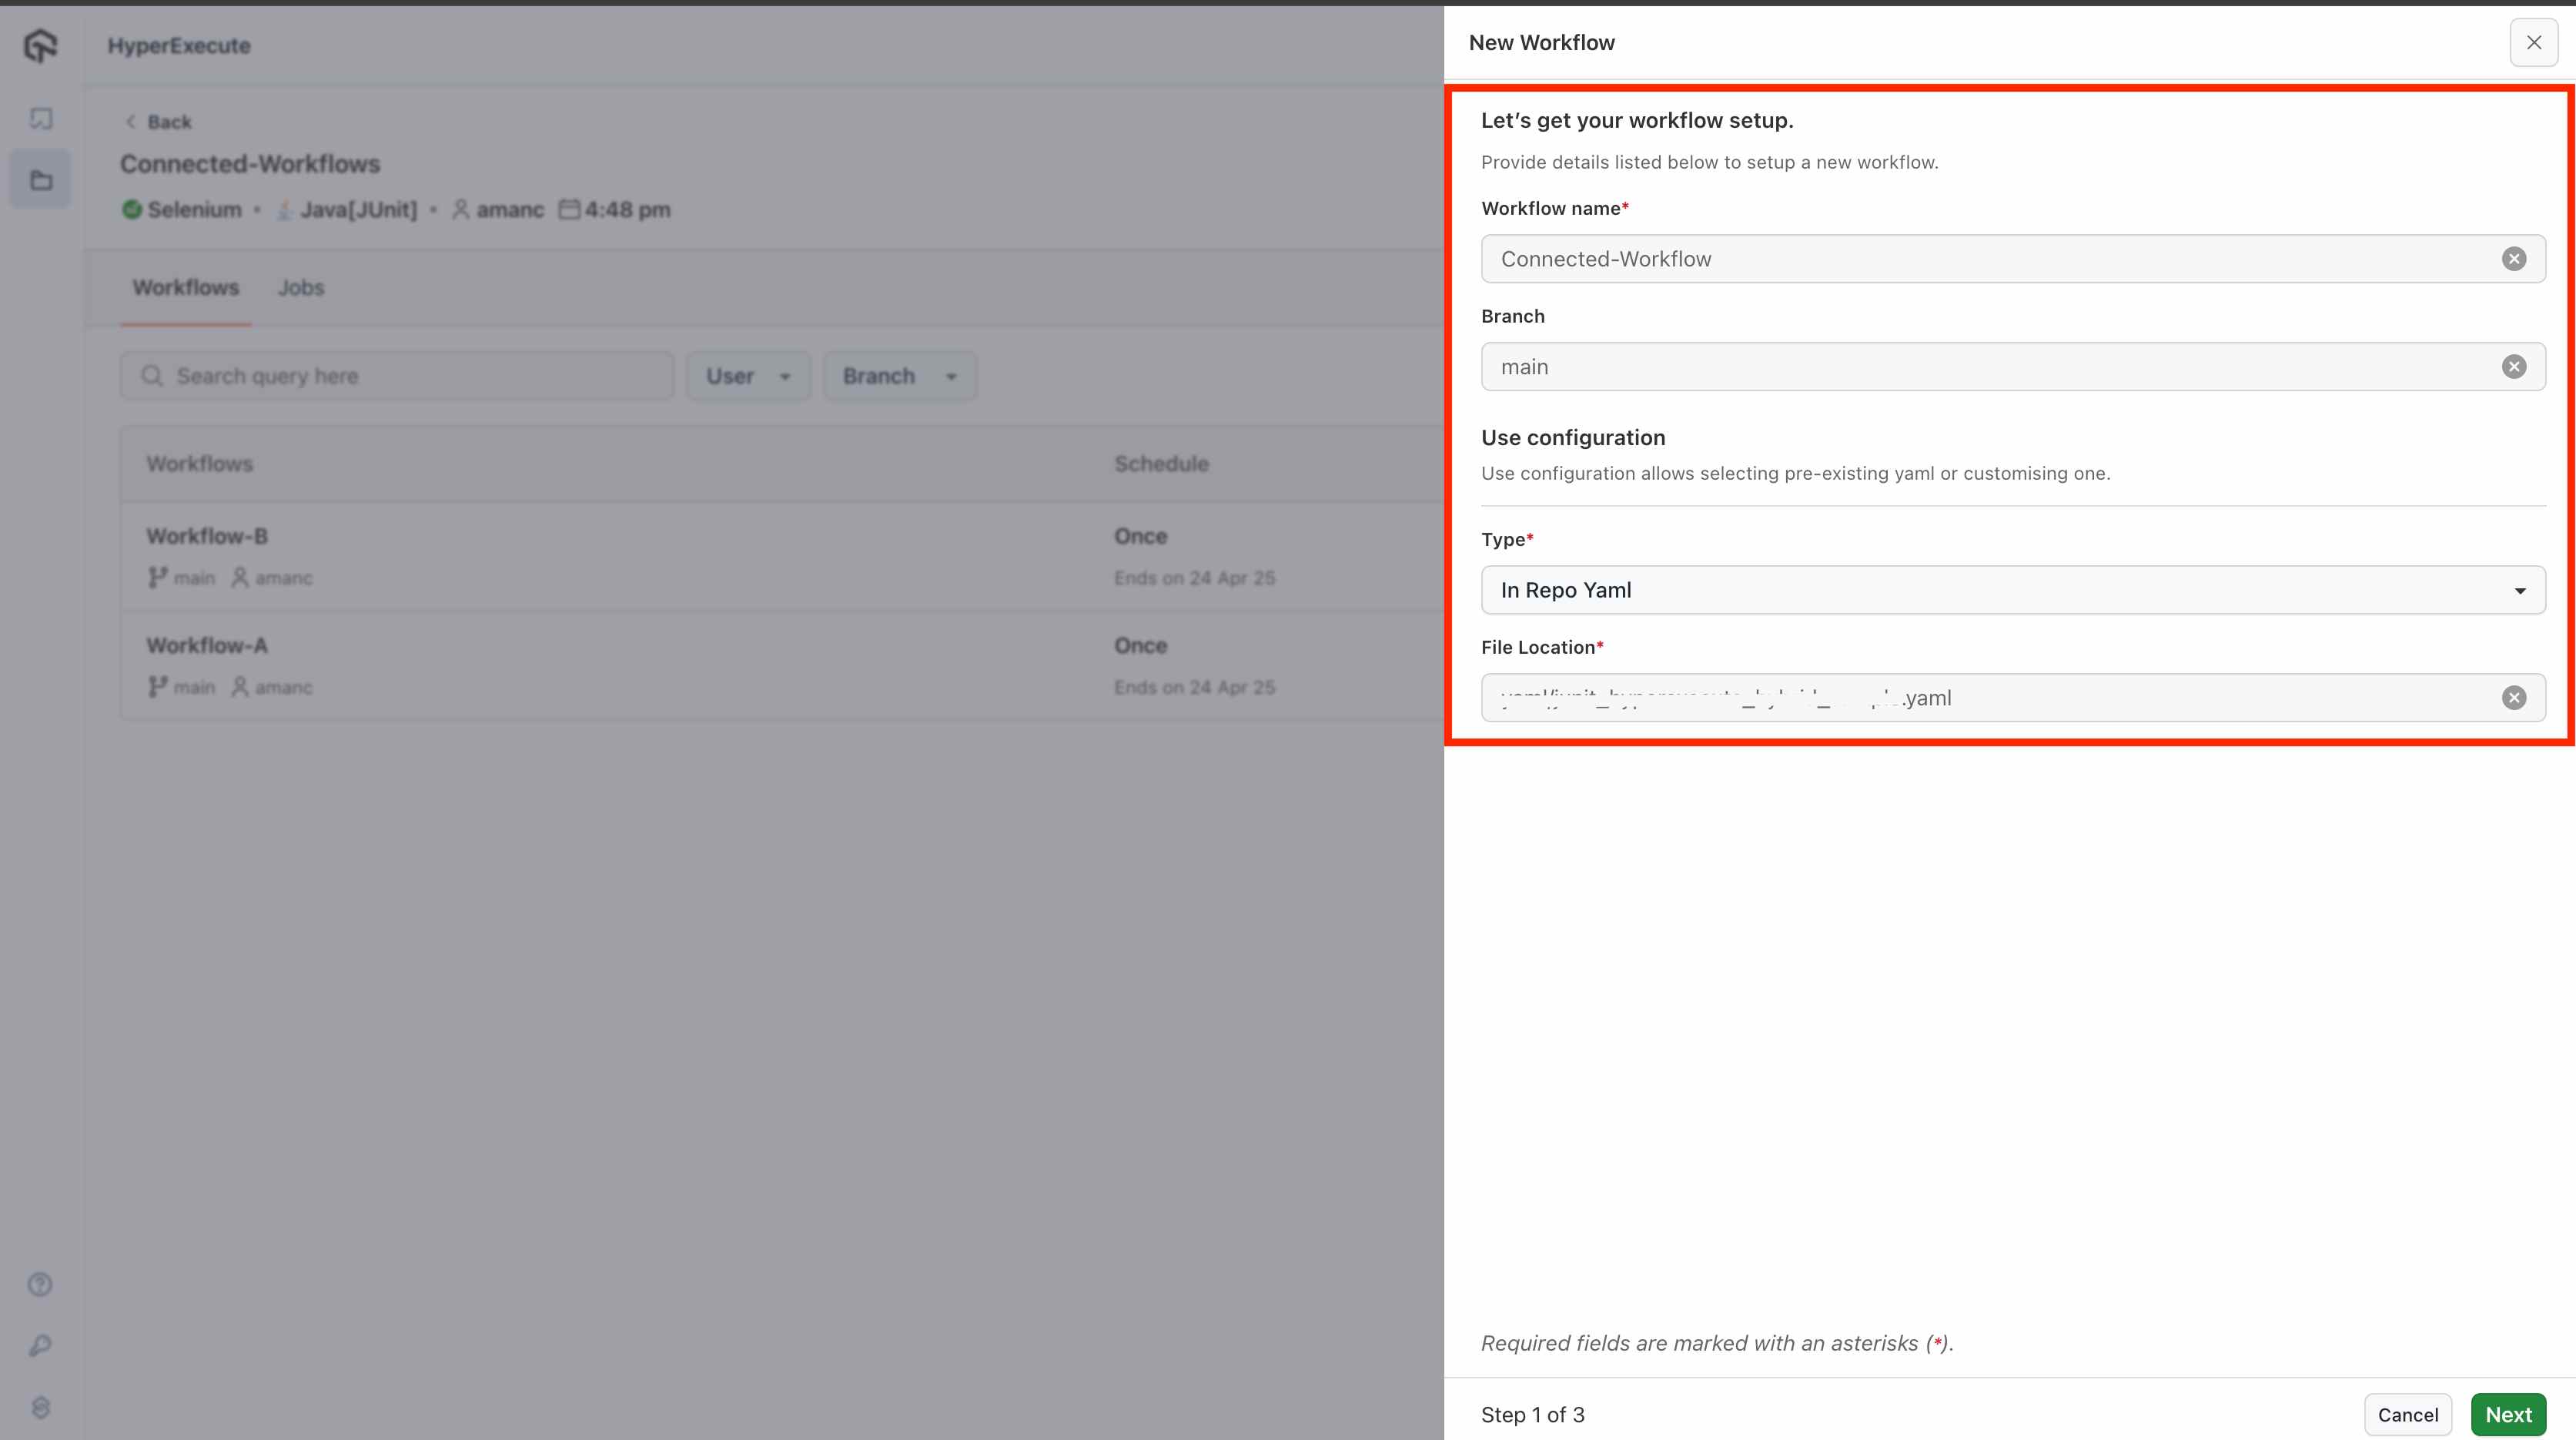Click the settings icon at sidebar bottom

40,1407
